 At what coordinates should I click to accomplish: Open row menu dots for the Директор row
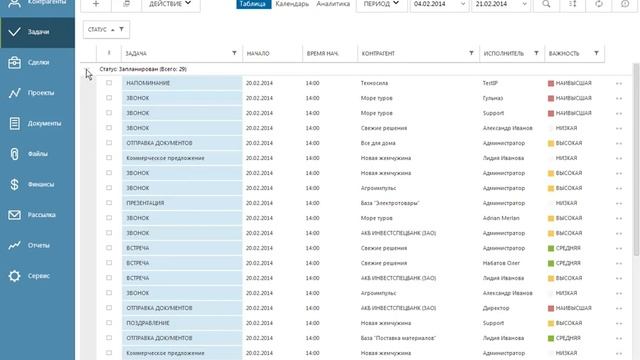click(x=619, y=308)
